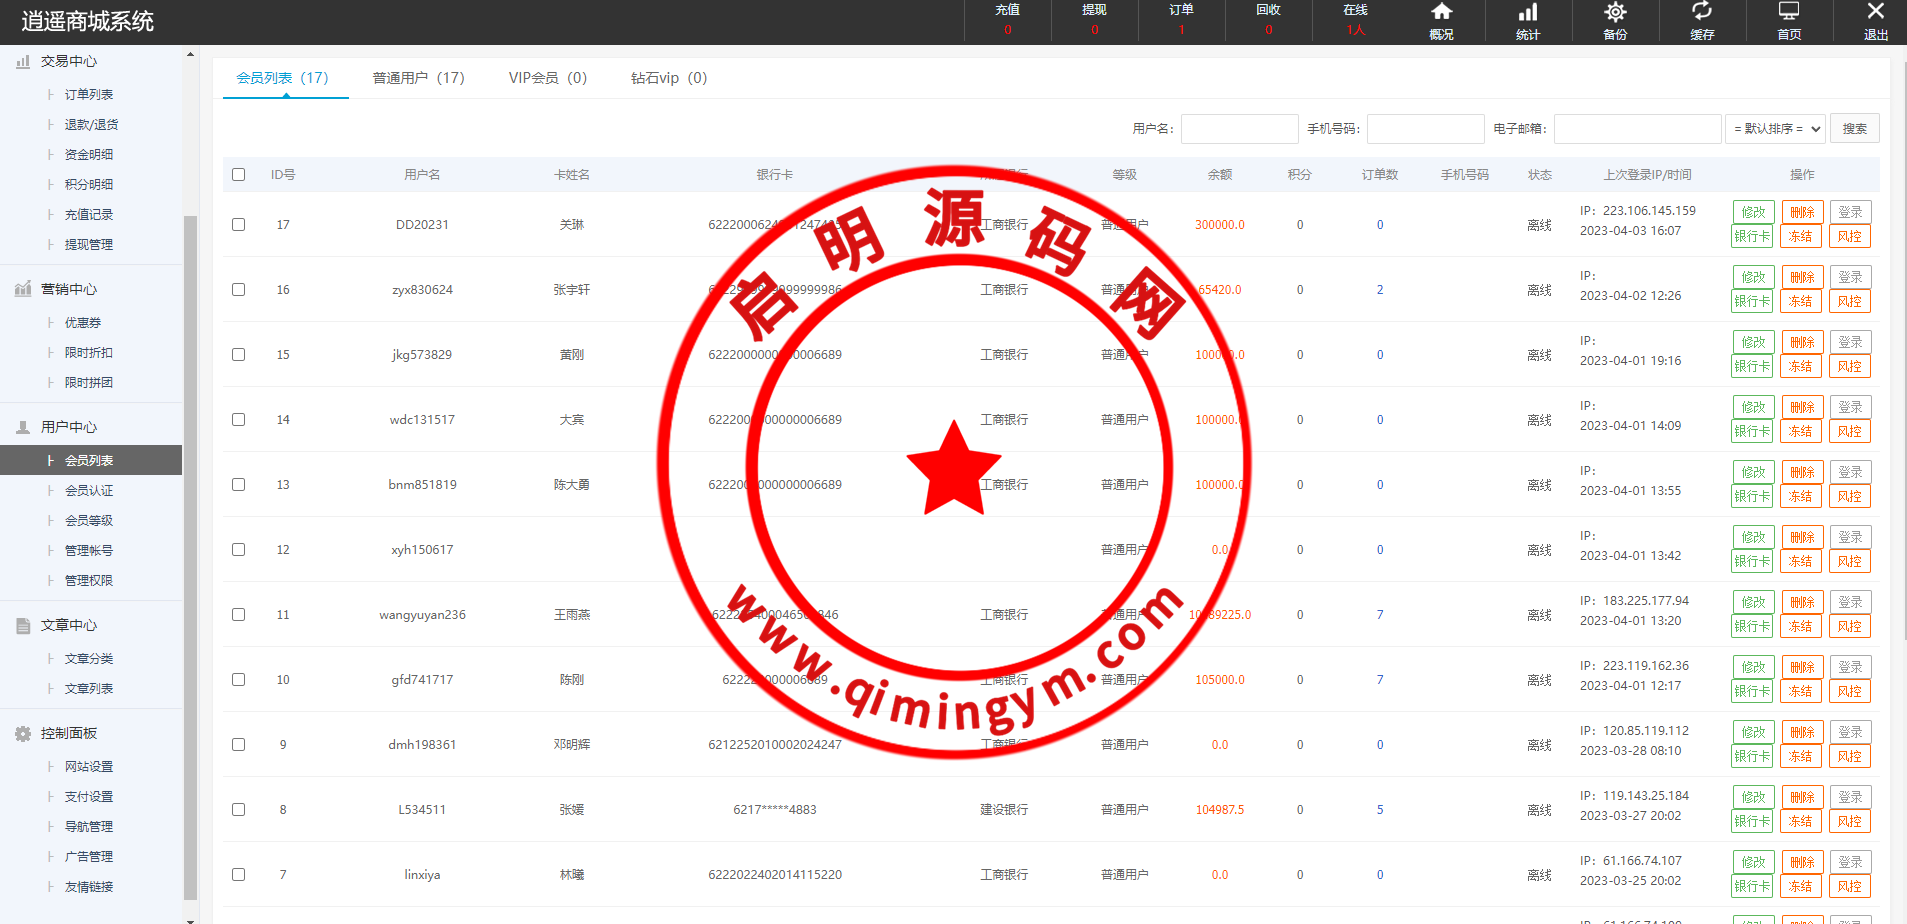Click the logout X icon (退出)

click(x=1876, y=12)
